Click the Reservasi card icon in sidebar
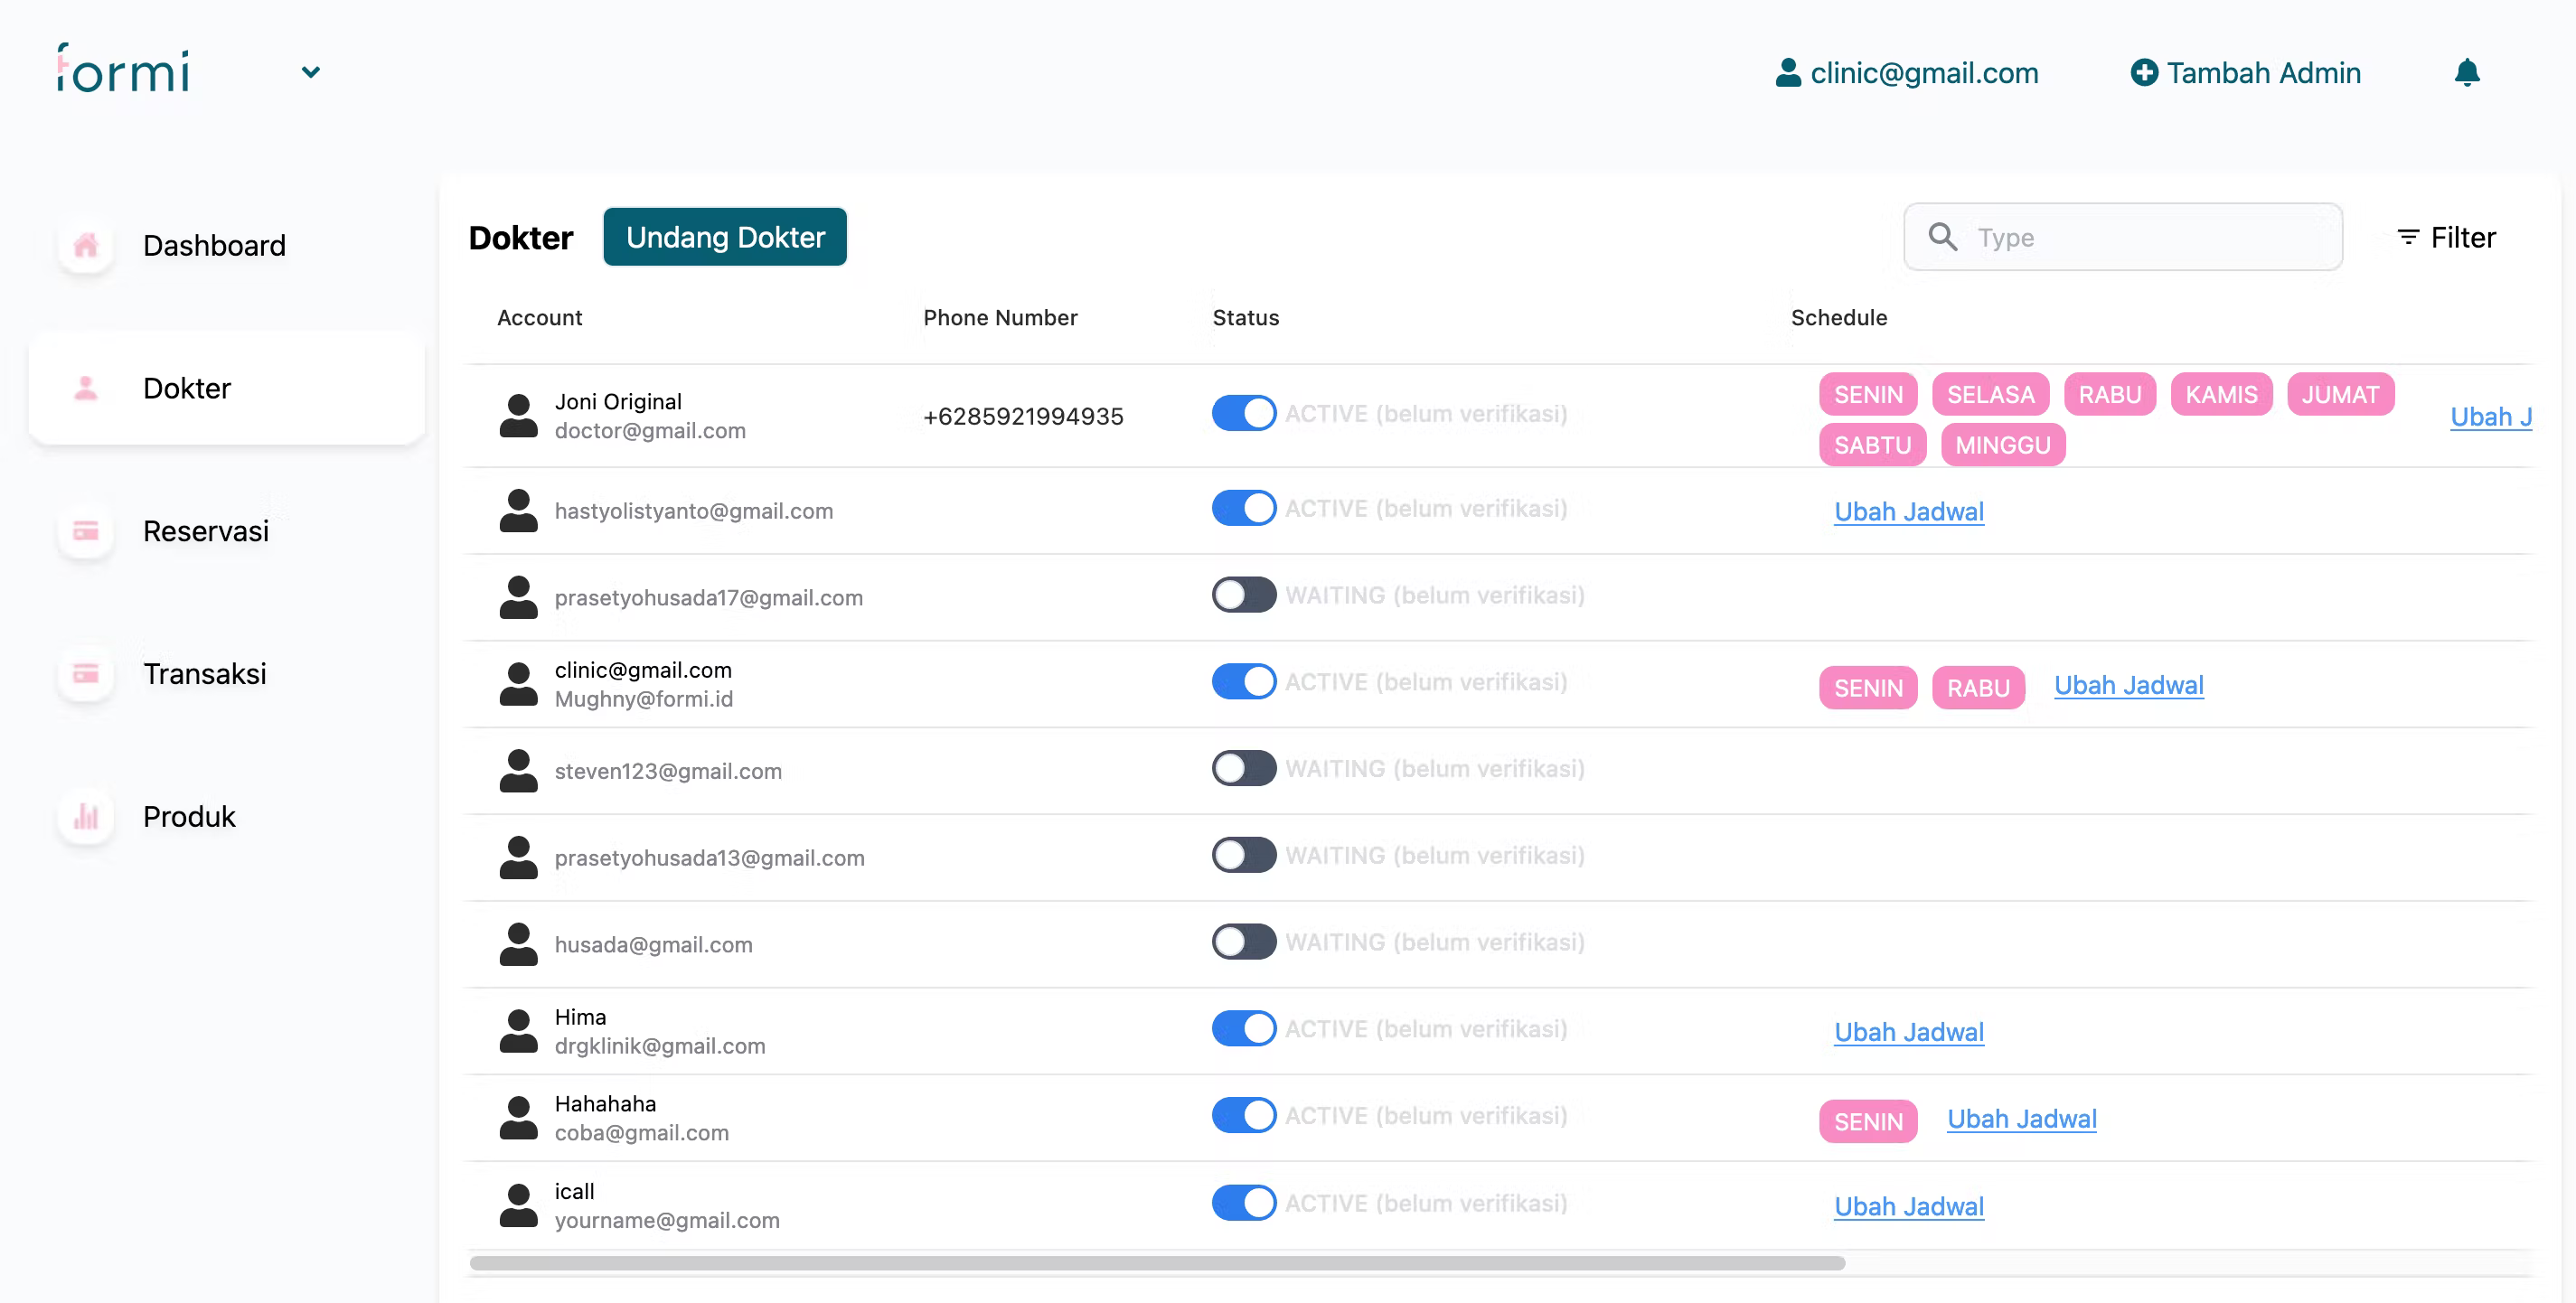Screen dimensions: 2576x1303 click(x=86, y=531)
